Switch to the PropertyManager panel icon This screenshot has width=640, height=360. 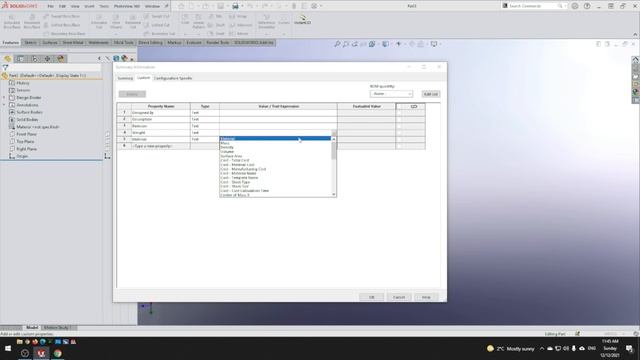click(20, 59)
